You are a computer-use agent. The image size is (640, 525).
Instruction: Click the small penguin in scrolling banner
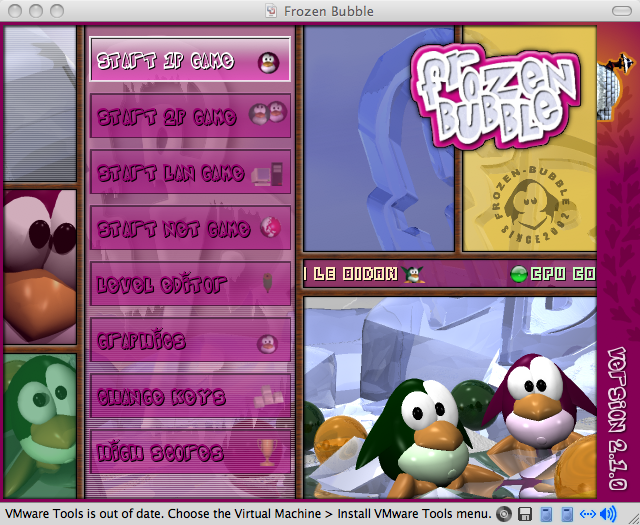click(413, 274)
